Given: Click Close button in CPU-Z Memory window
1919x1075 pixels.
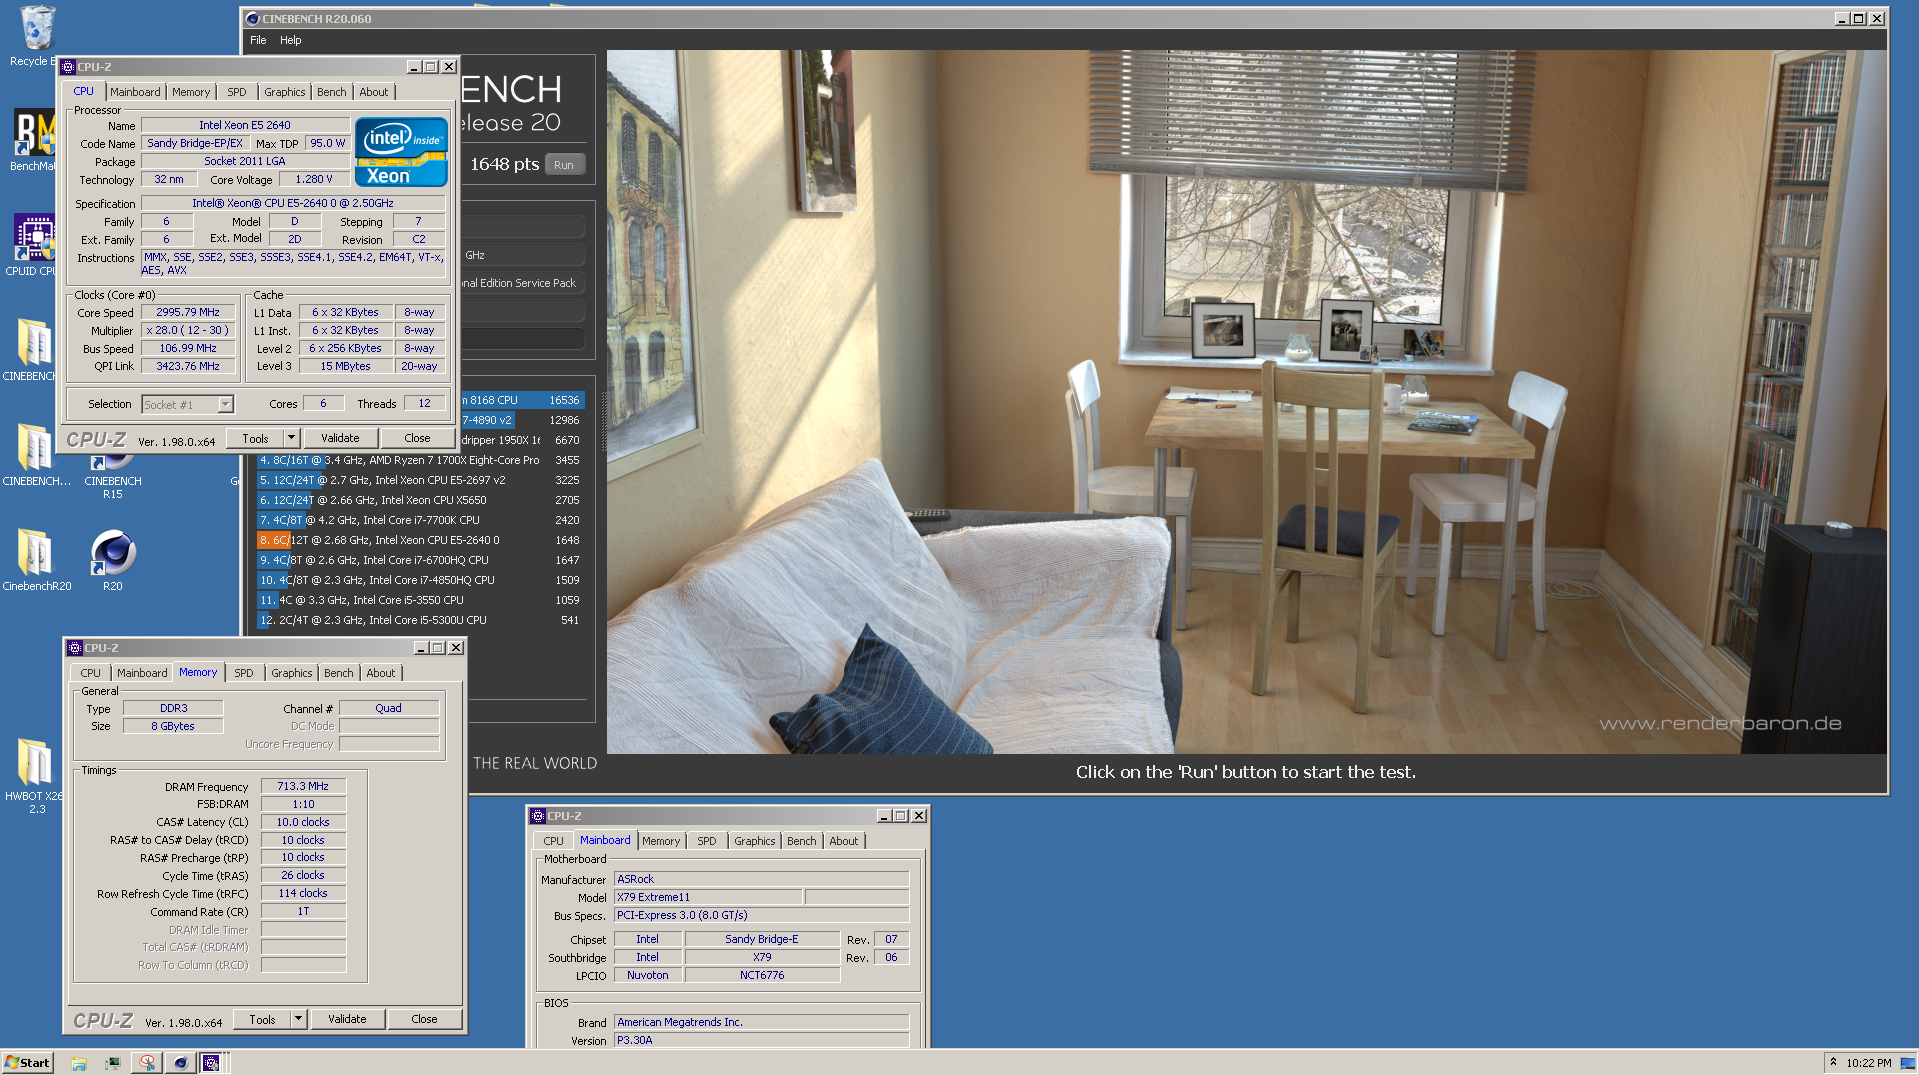Looking at the screenshot, I should 424,1019.
